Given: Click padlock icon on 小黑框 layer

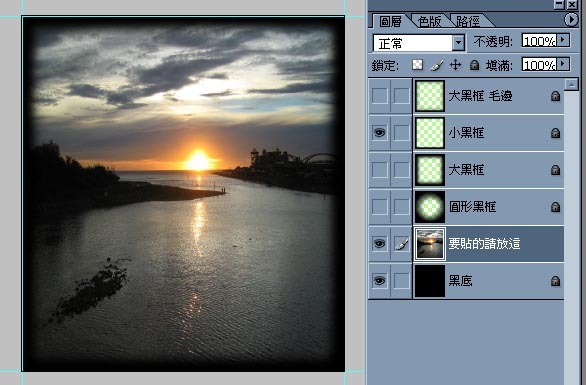Looking at the screenshot, I should (555, 133).
